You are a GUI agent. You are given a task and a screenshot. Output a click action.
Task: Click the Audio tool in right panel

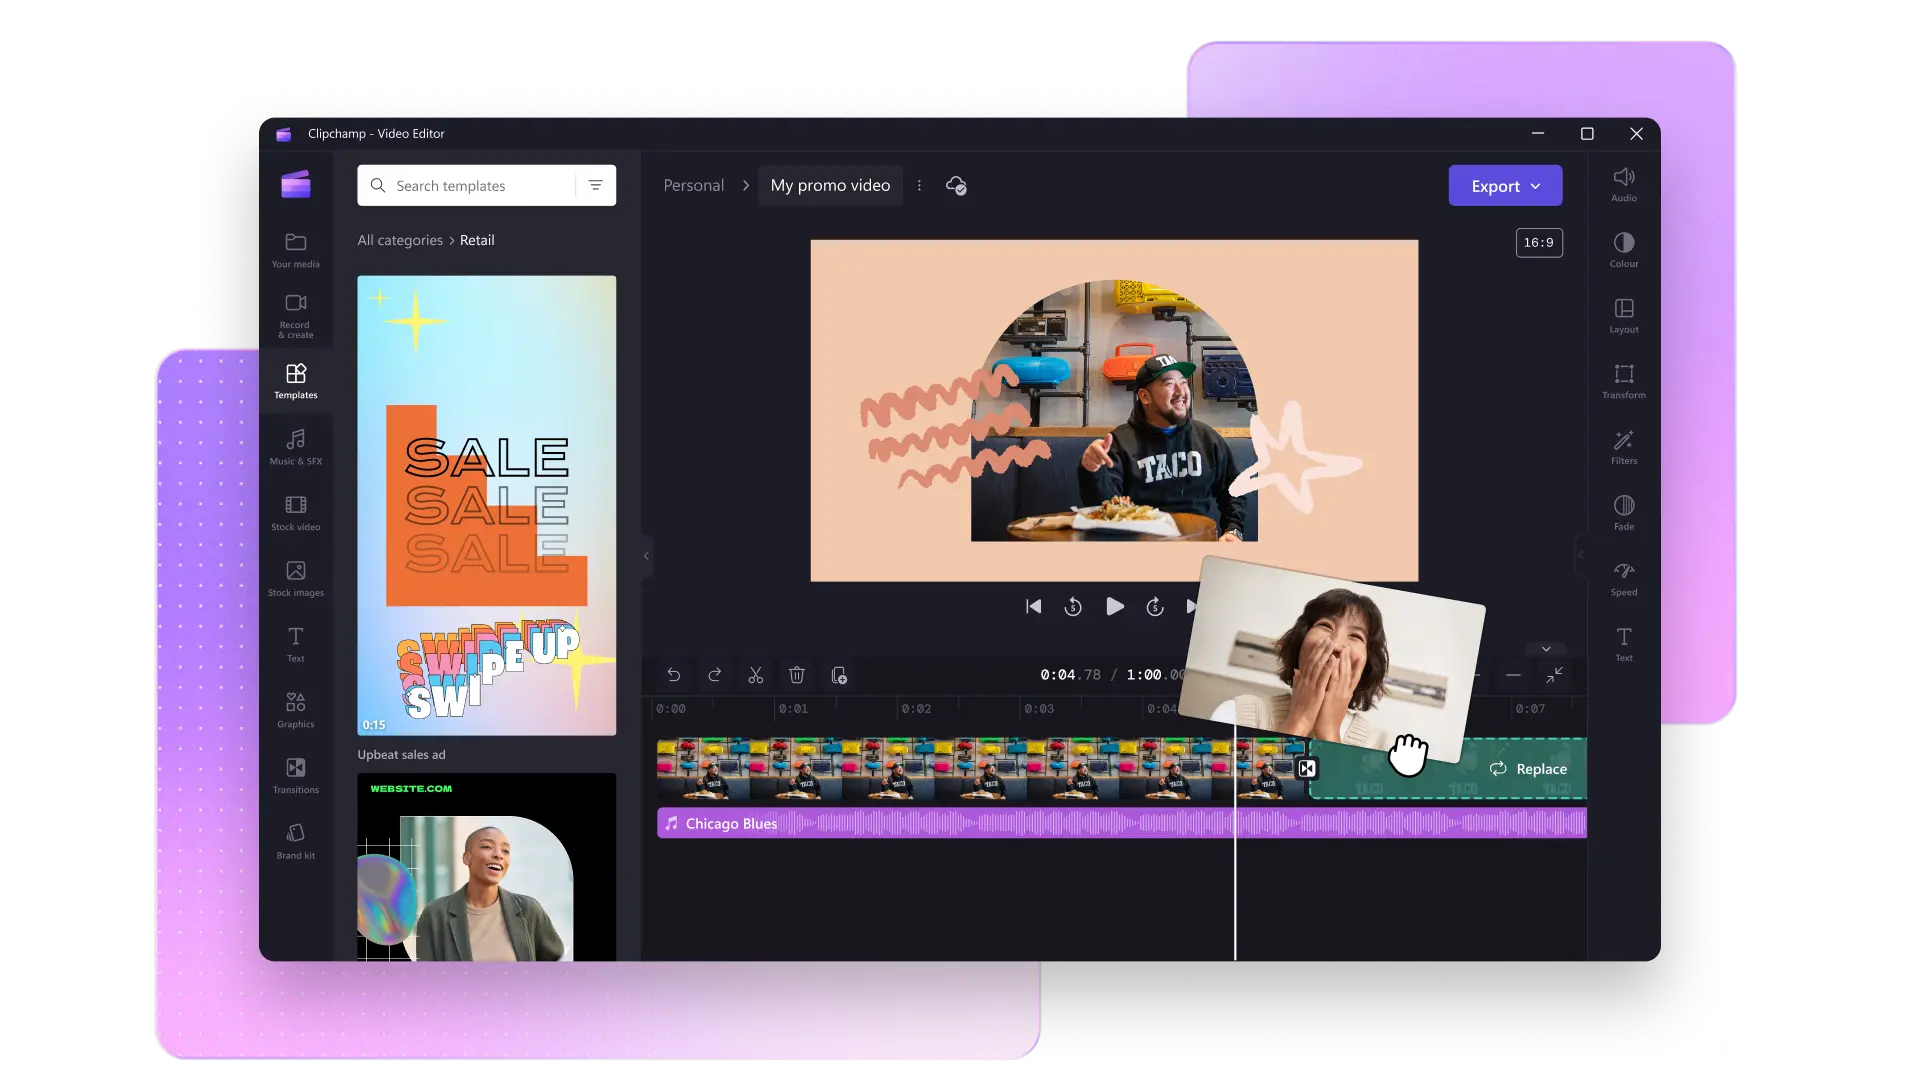click(x=1623, y=183)
